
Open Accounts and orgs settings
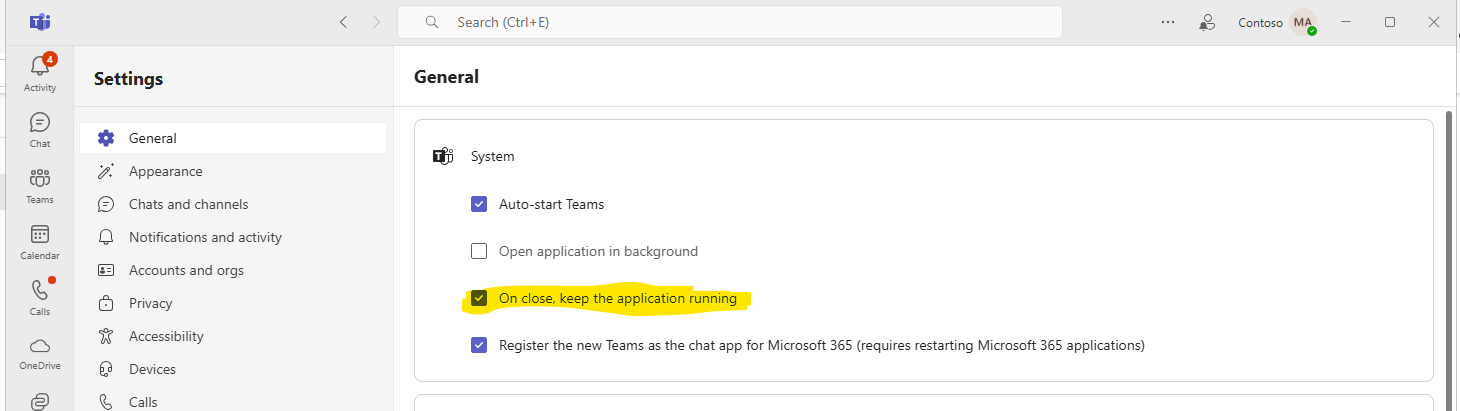pyautogui.click(x=233, y=270)
